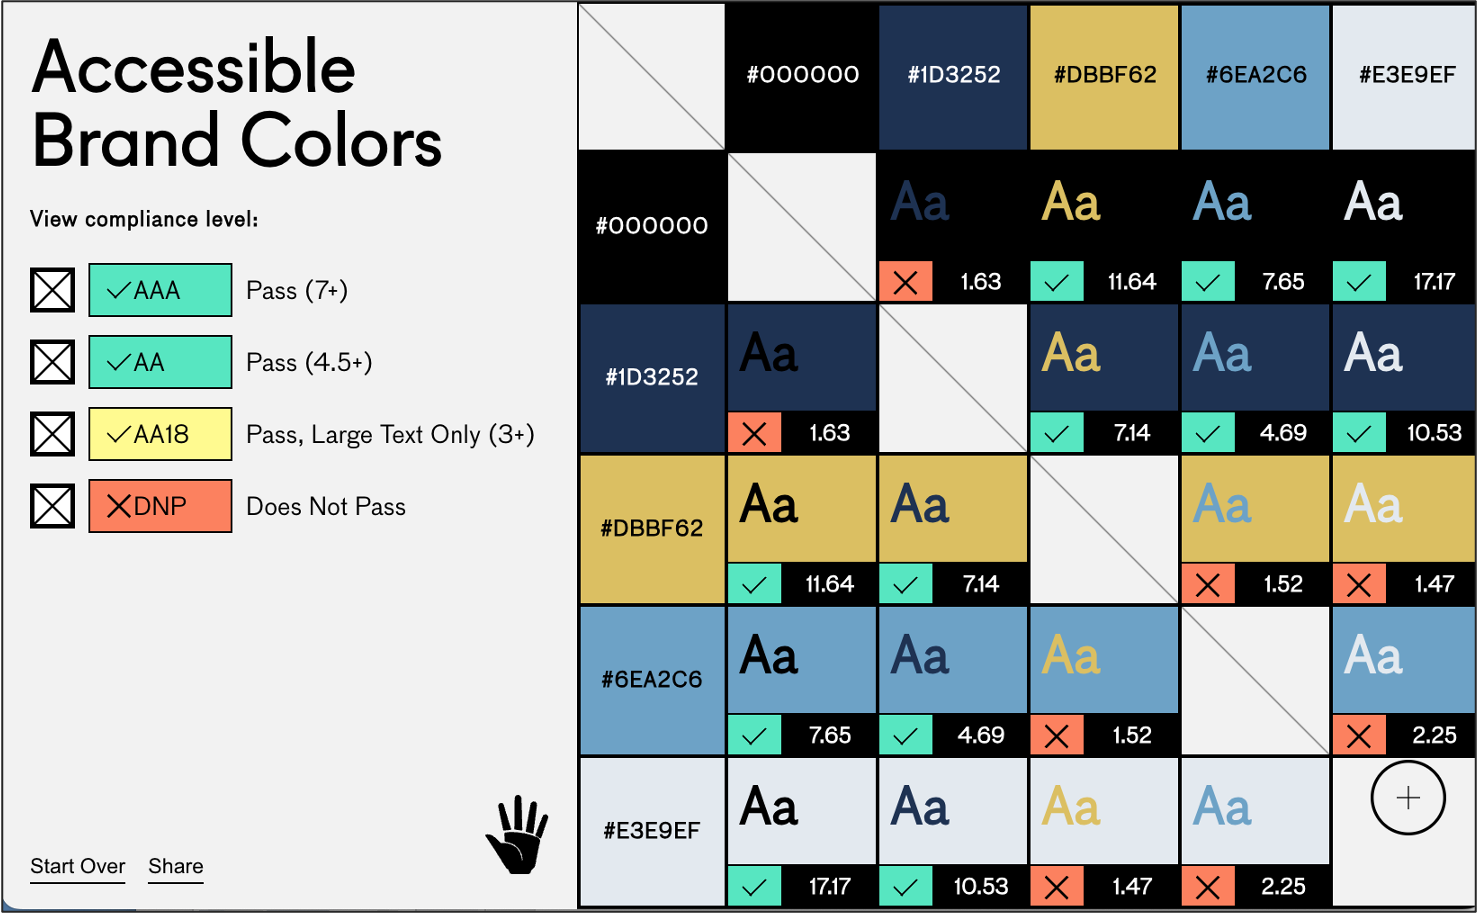The image size is (1478, 914).
Task: Click the check icon next to 17.17
Action: point(1359,281)
